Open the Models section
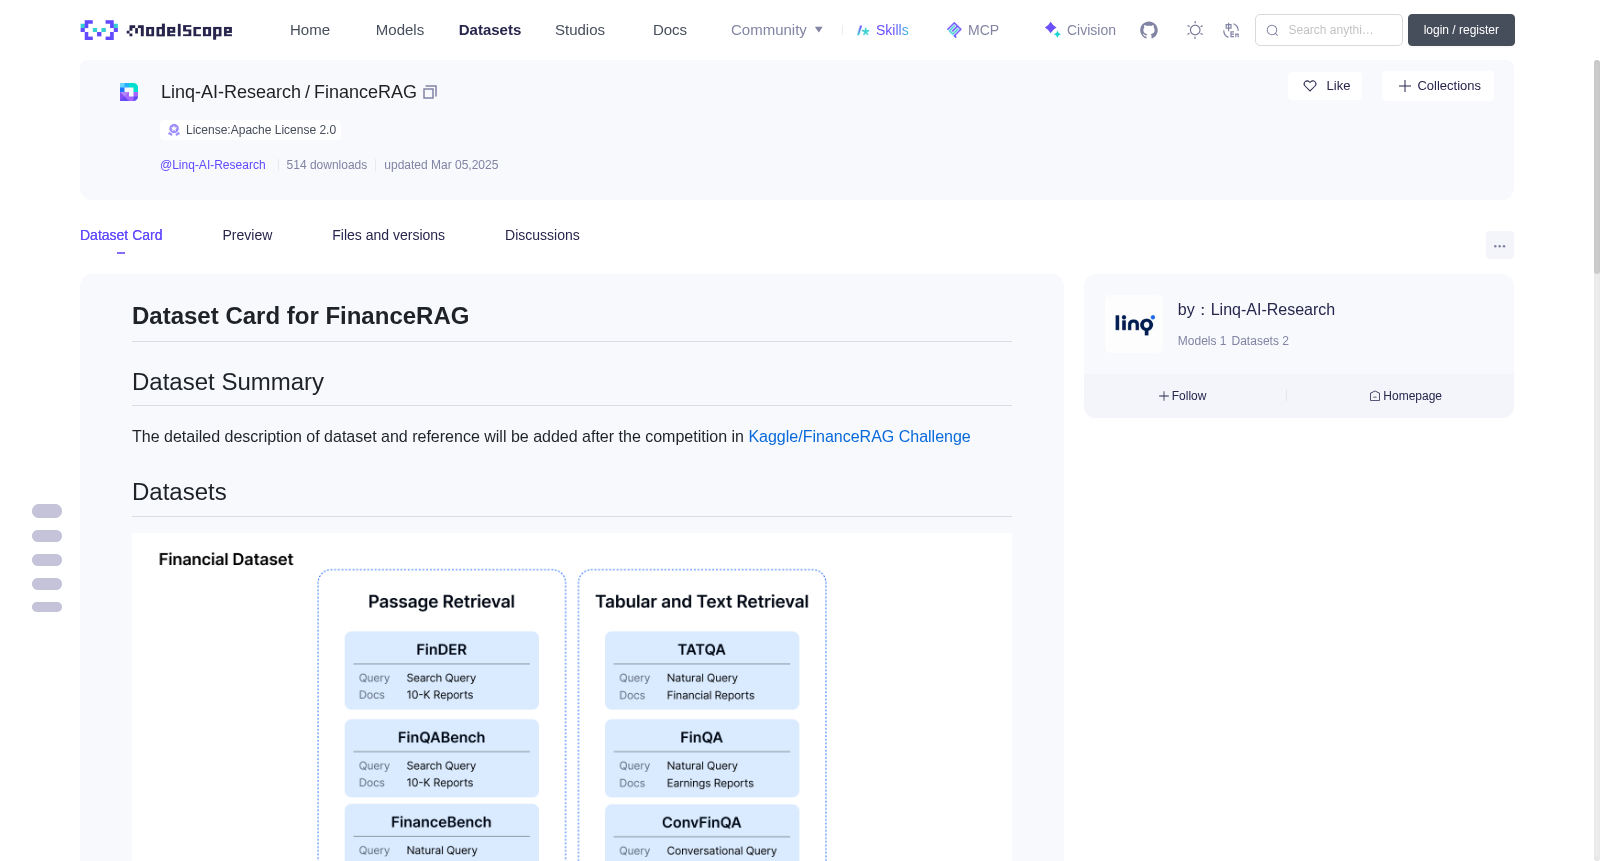 400,30
